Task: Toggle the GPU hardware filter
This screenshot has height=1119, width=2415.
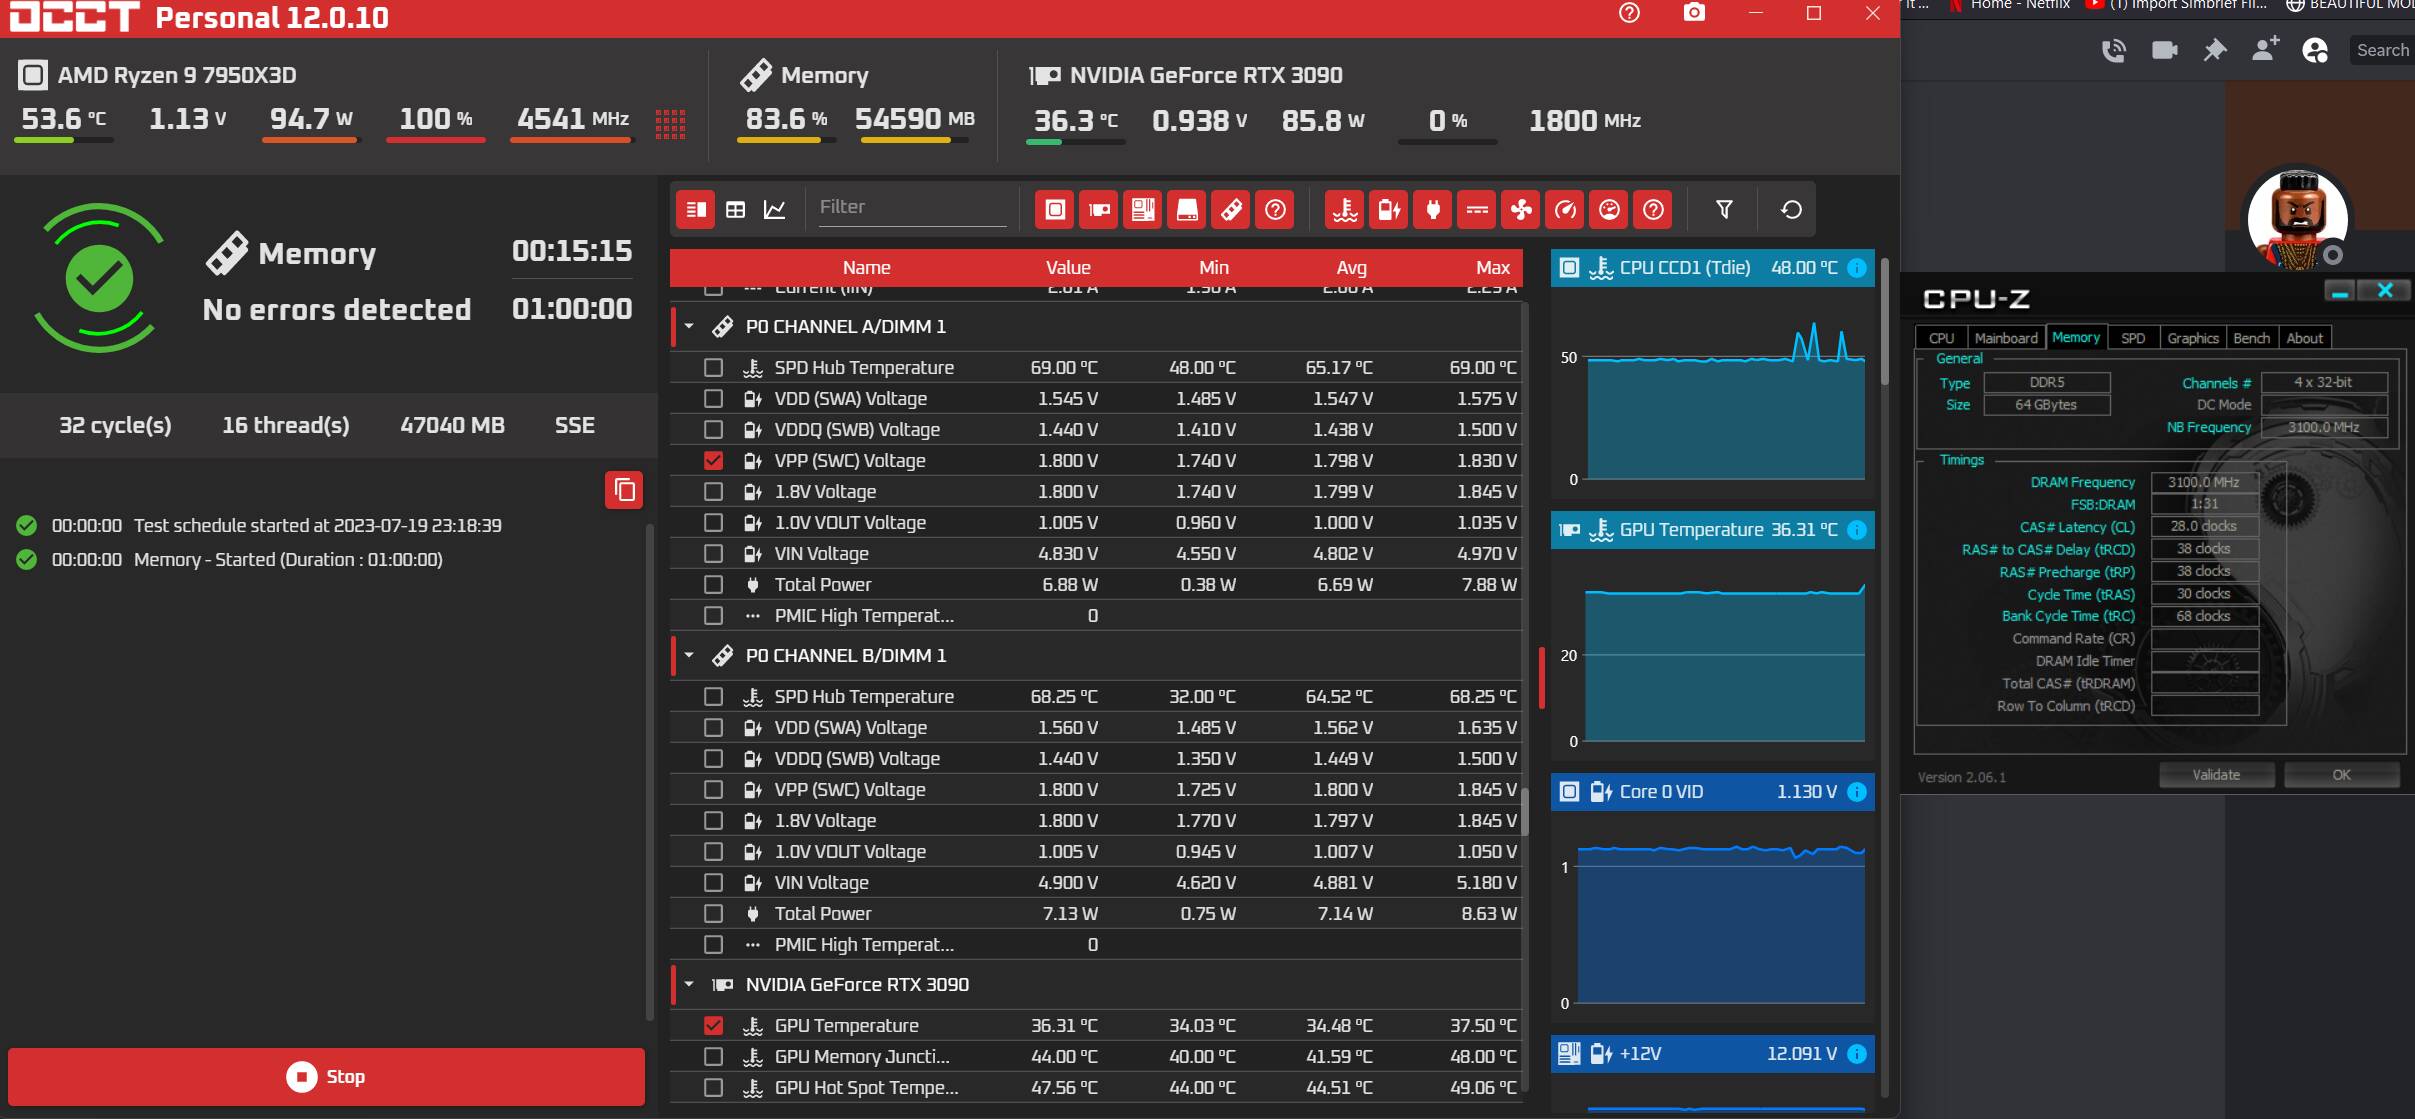Action: 1099,209
